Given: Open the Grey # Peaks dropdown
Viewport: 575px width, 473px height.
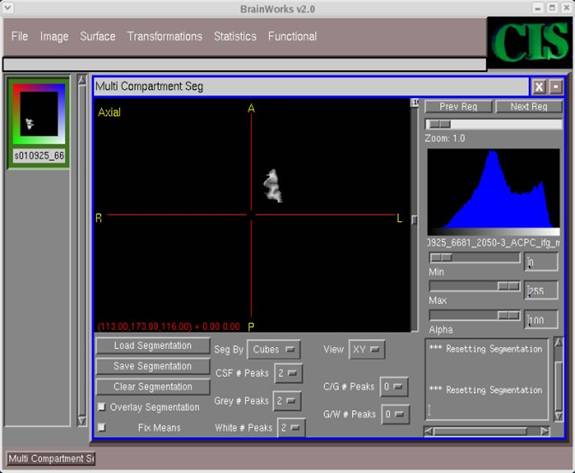Looking at the screenshot, I should pyautogui.click(x=287, y=401).
